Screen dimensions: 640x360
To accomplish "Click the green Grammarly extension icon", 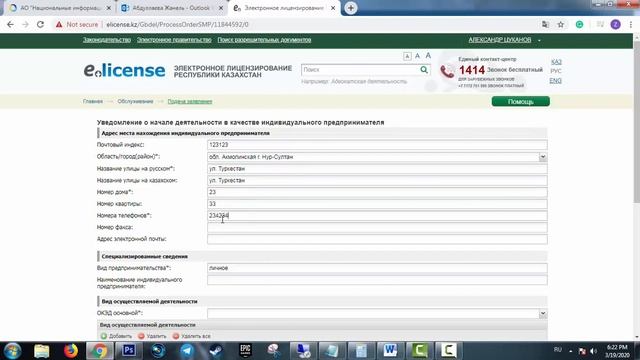I will (x=579, y=24).
